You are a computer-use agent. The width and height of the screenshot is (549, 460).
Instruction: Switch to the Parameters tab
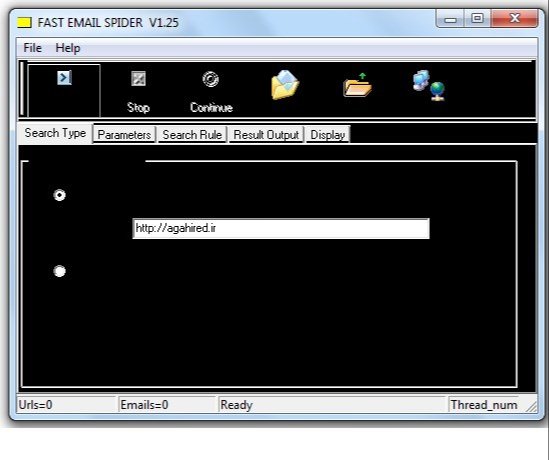pyautogui.click(x=124, y=135)
